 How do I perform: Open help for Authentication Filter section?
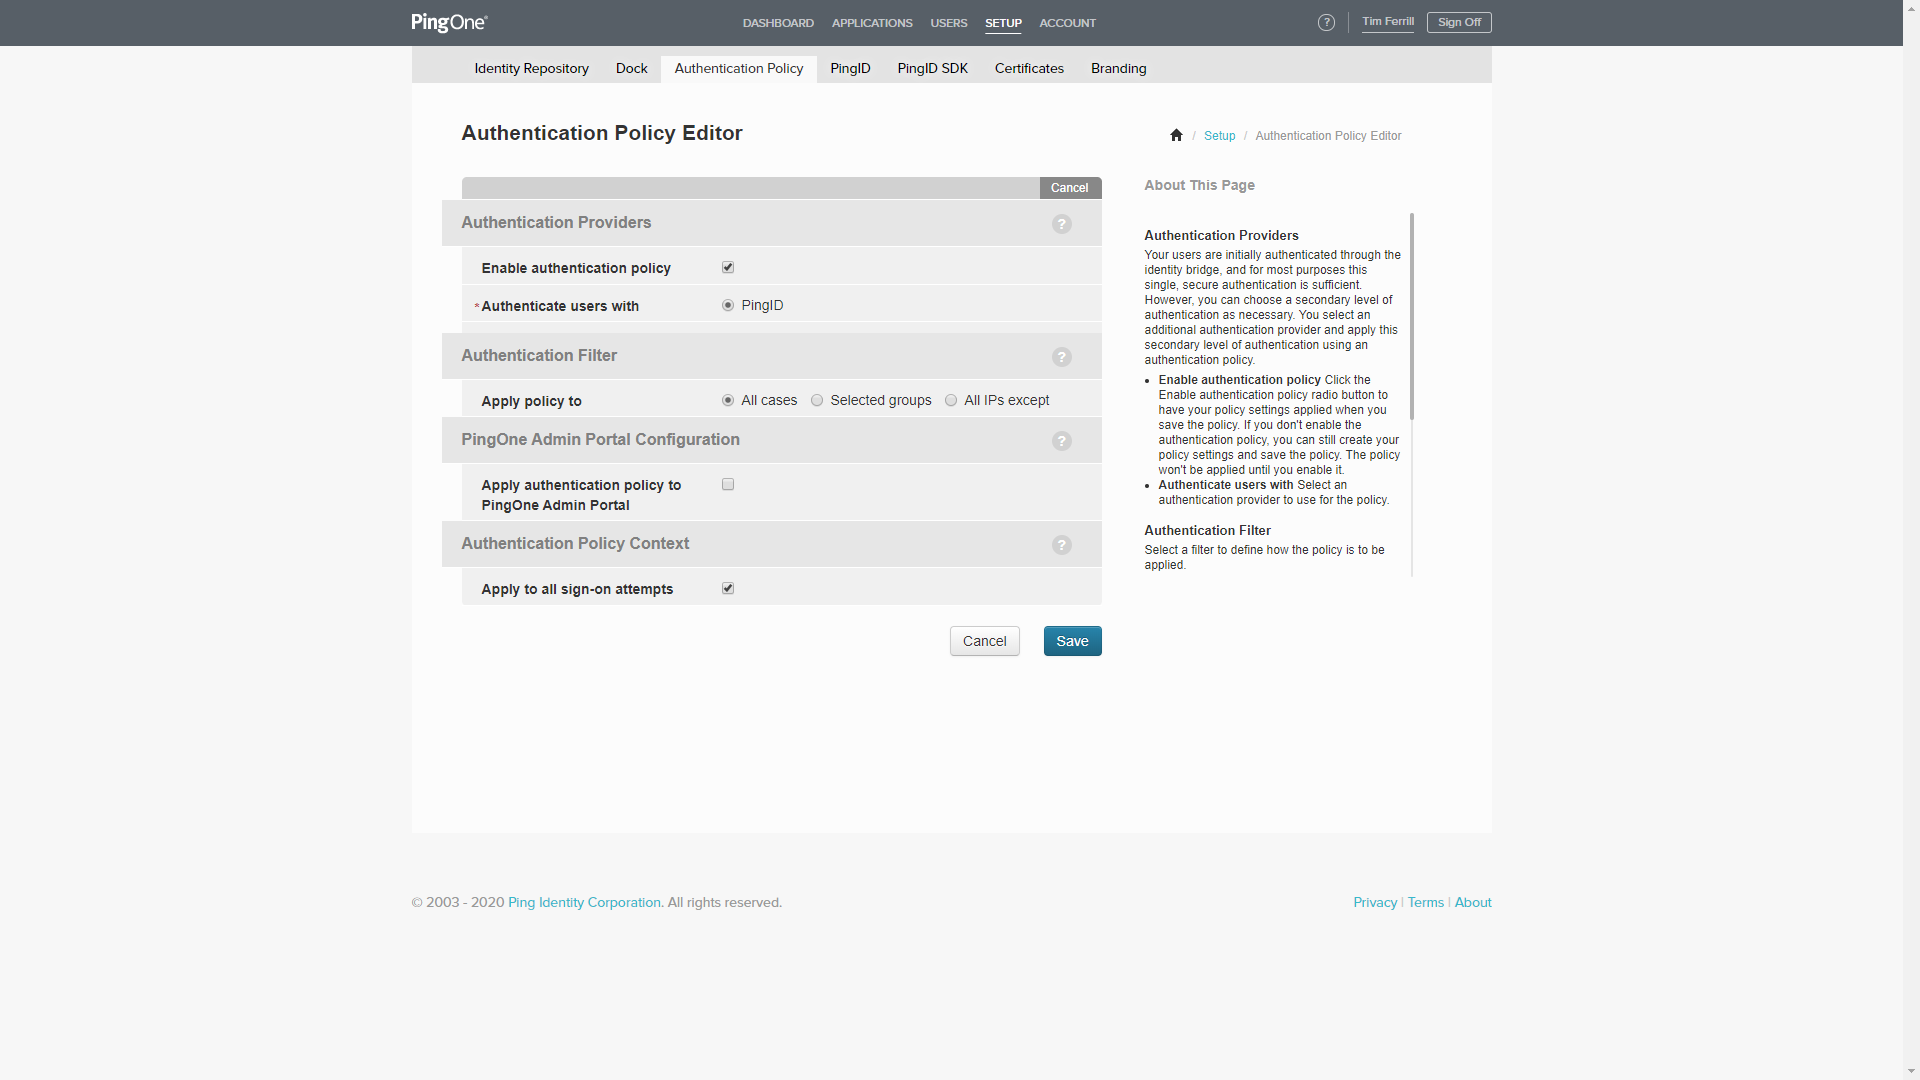(1062, 357)
